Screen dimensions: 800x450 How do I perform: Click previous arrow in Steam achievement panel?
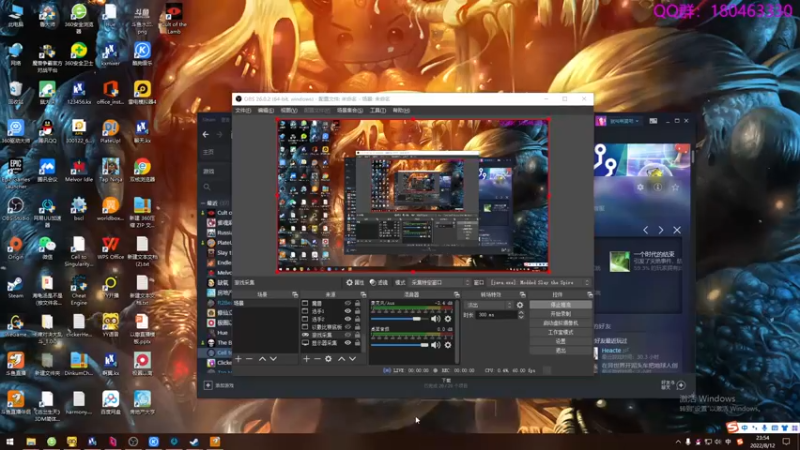tap(645, 230)
